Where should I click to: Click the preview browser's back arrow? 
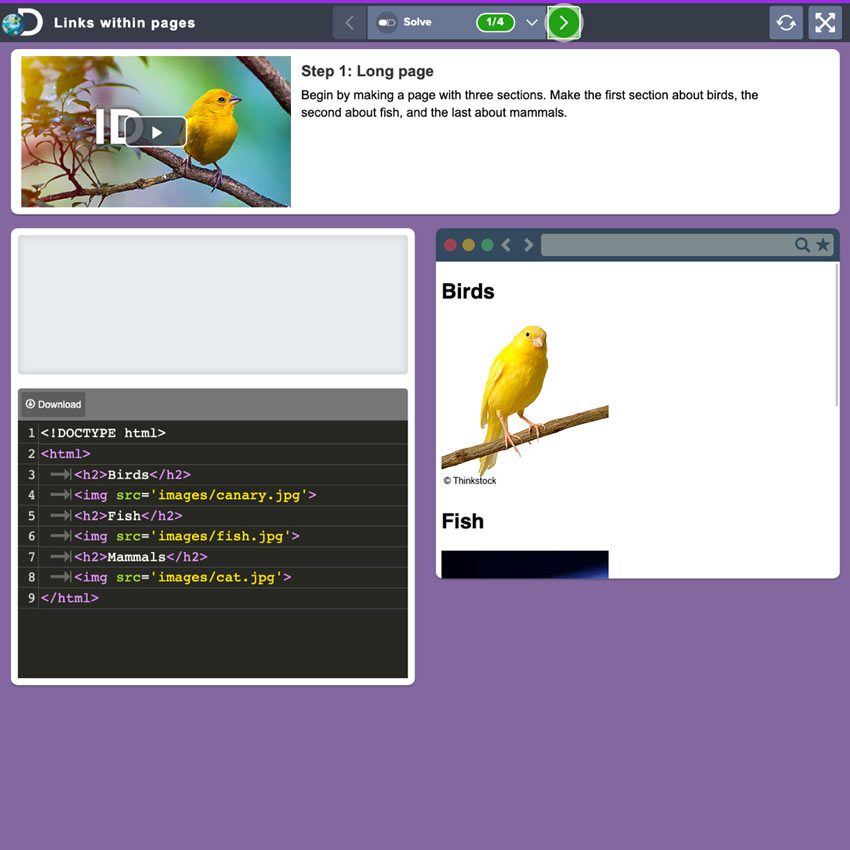tap(506, 245)
